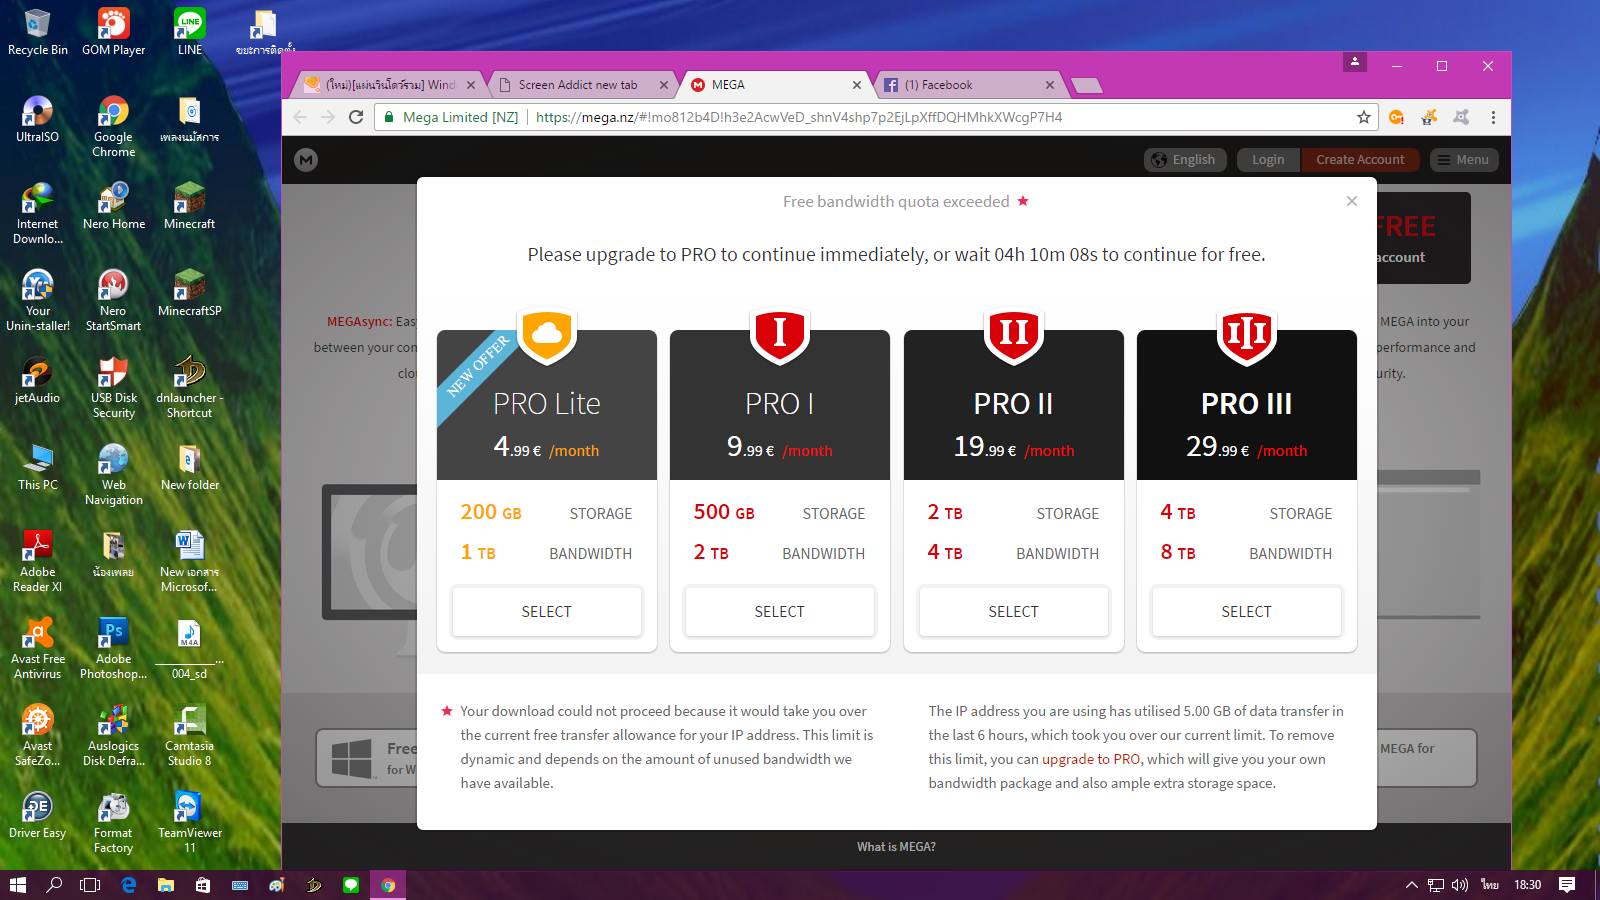
Task: Select the Recycle Bin desktop icon
Action: [38, 32]
